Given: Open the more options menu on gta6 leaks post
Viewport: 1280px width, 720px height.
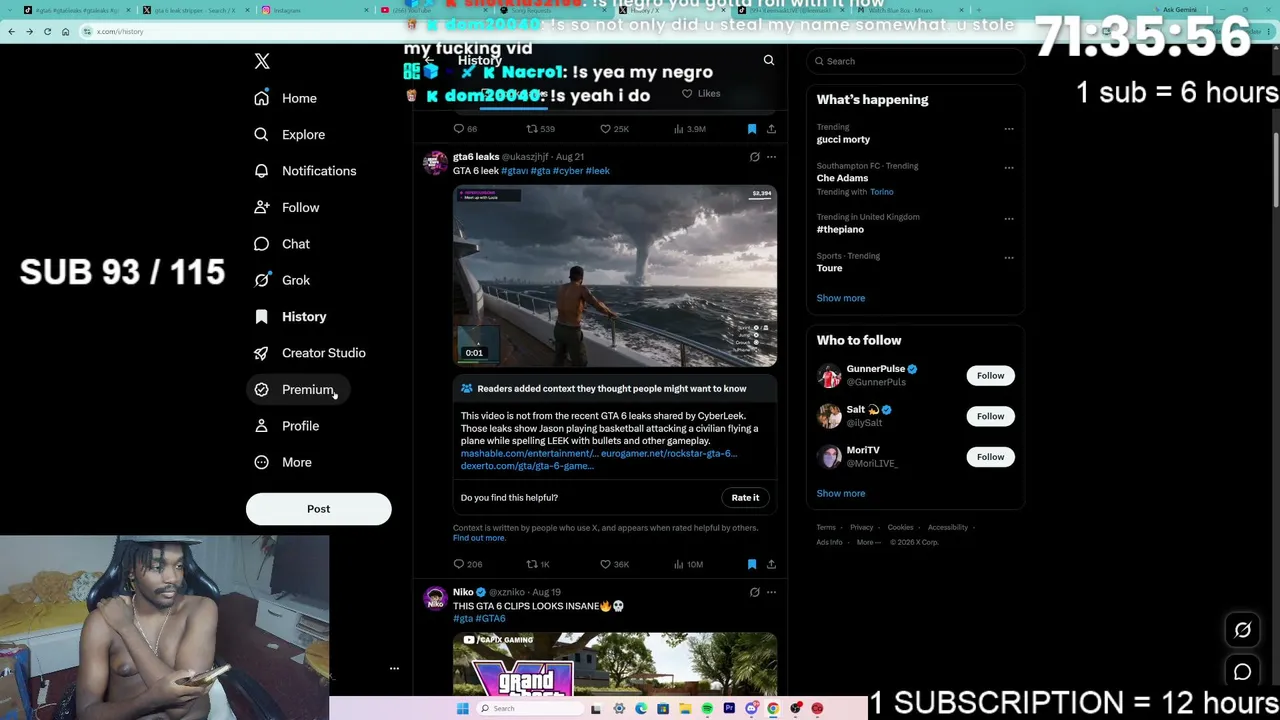Looking at the screenshot, I should coord(771,157).
